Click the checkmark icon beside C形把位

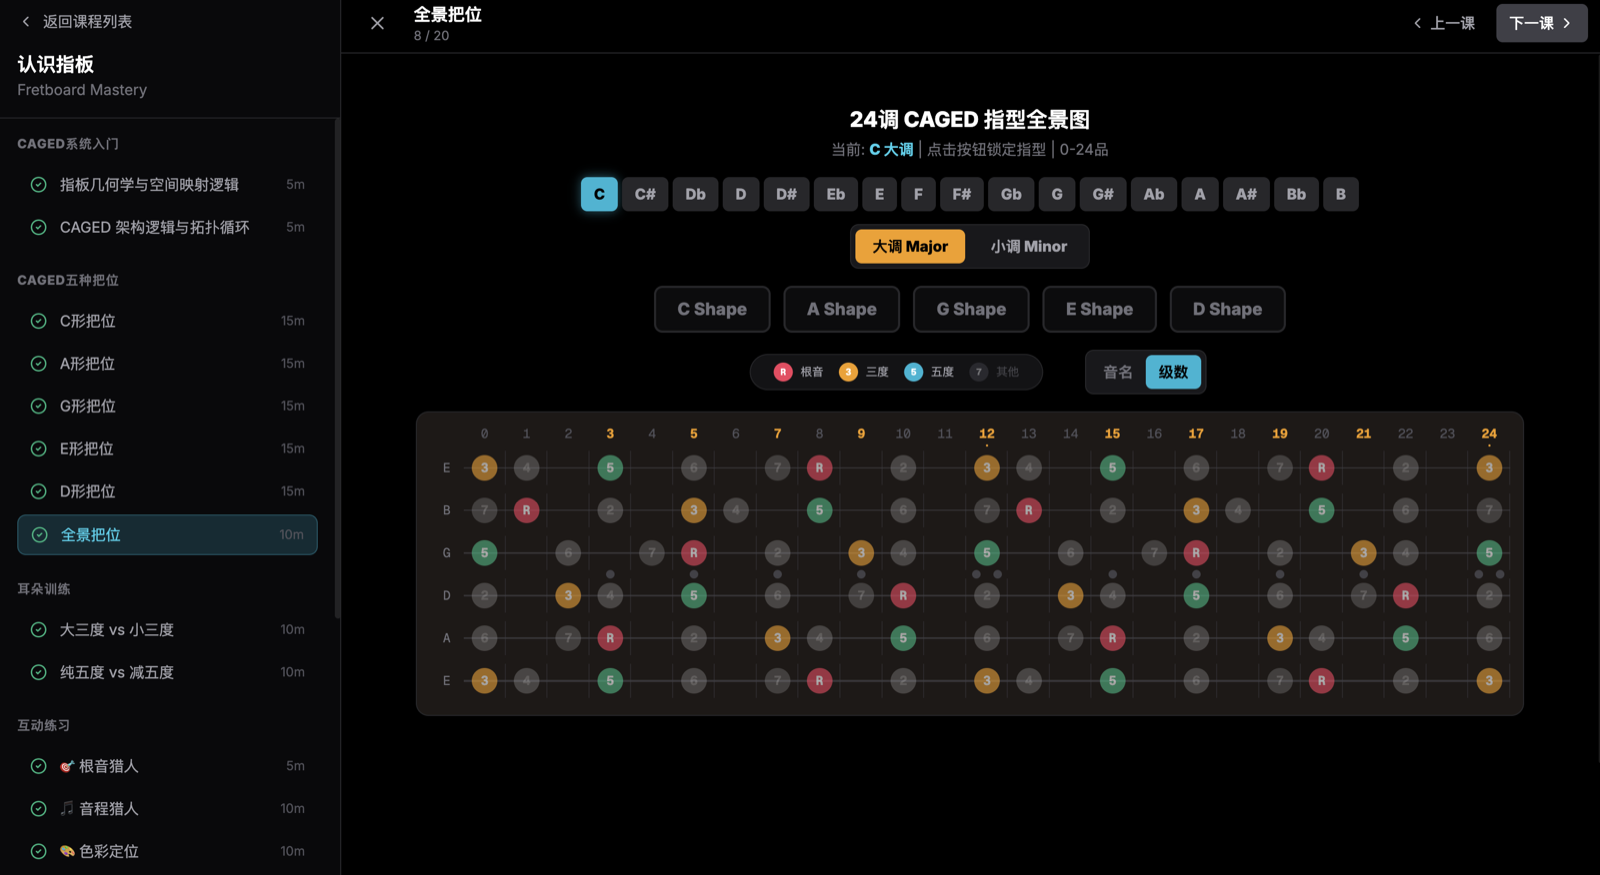[39, 321]
